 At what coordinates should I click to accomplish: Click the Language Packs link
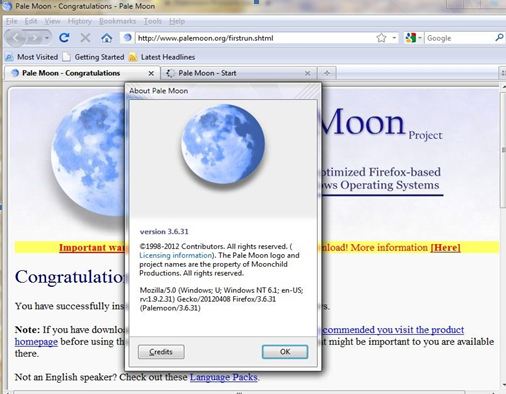click(224, 377)
